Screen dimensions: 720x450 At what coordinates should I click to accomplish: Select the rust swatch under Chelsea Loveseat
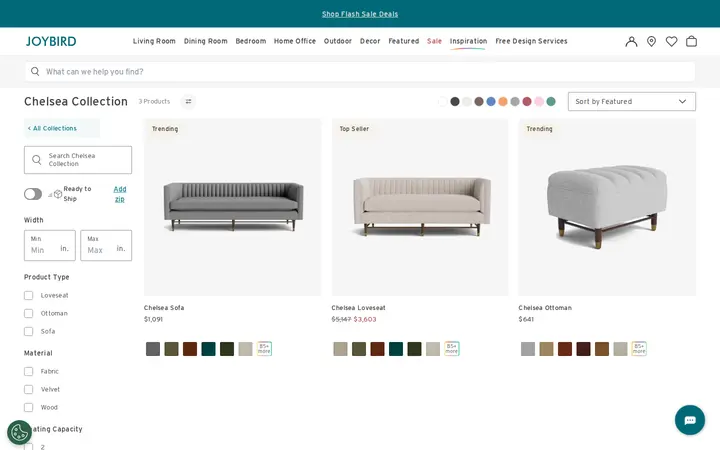[377, 349]
